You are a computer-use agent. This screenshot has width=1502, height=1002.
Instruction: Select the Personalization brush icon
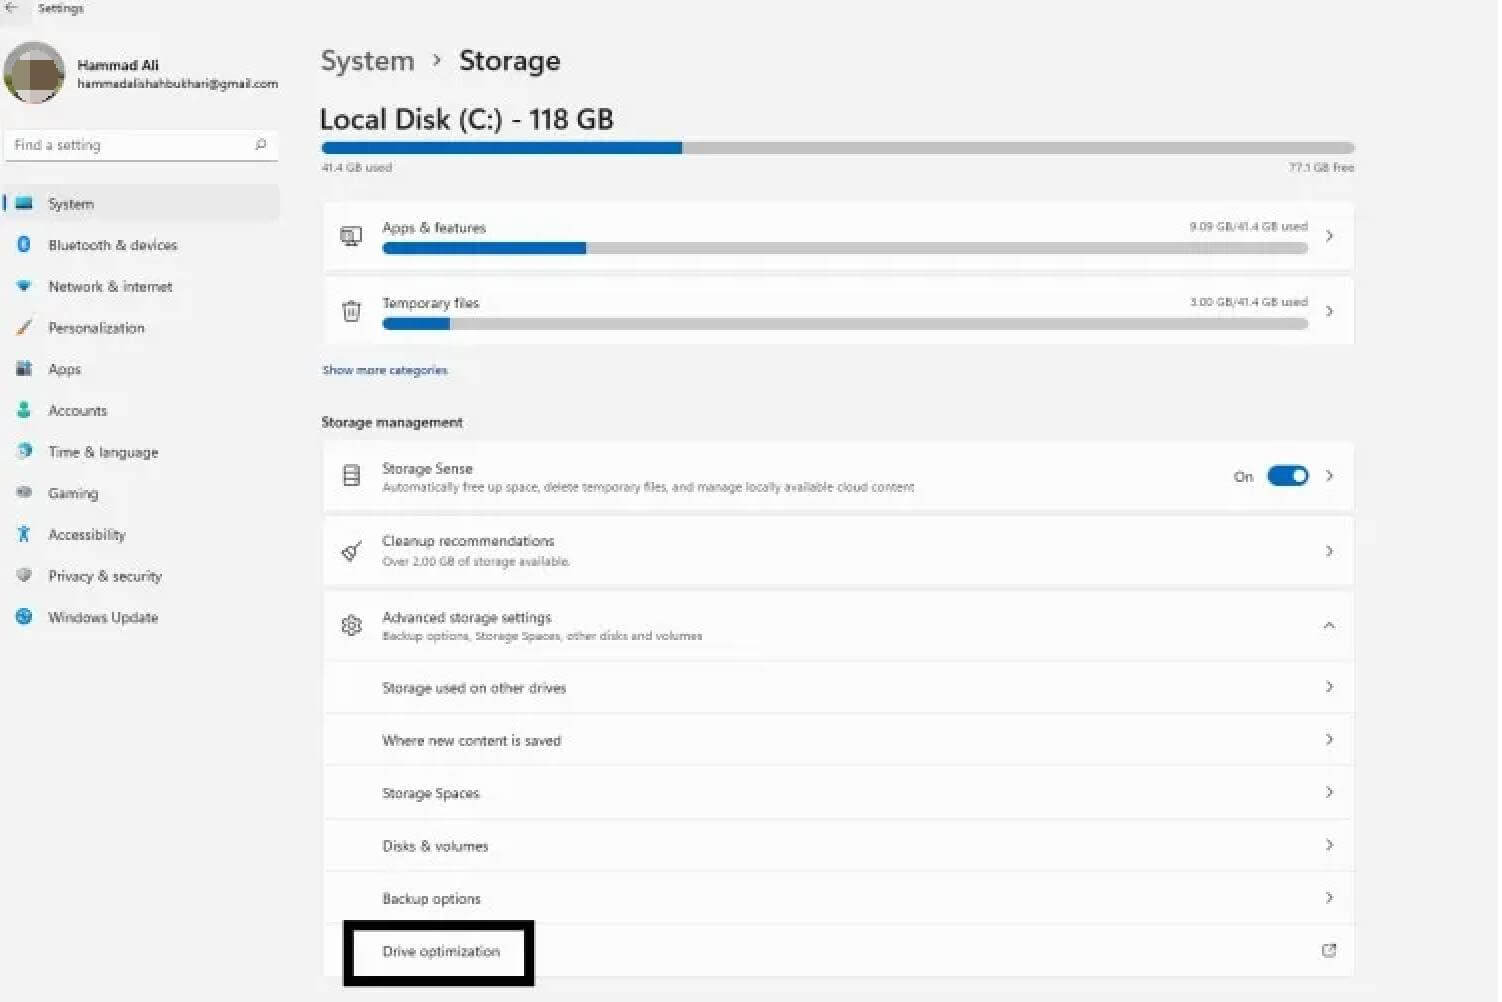coord(24,327)
